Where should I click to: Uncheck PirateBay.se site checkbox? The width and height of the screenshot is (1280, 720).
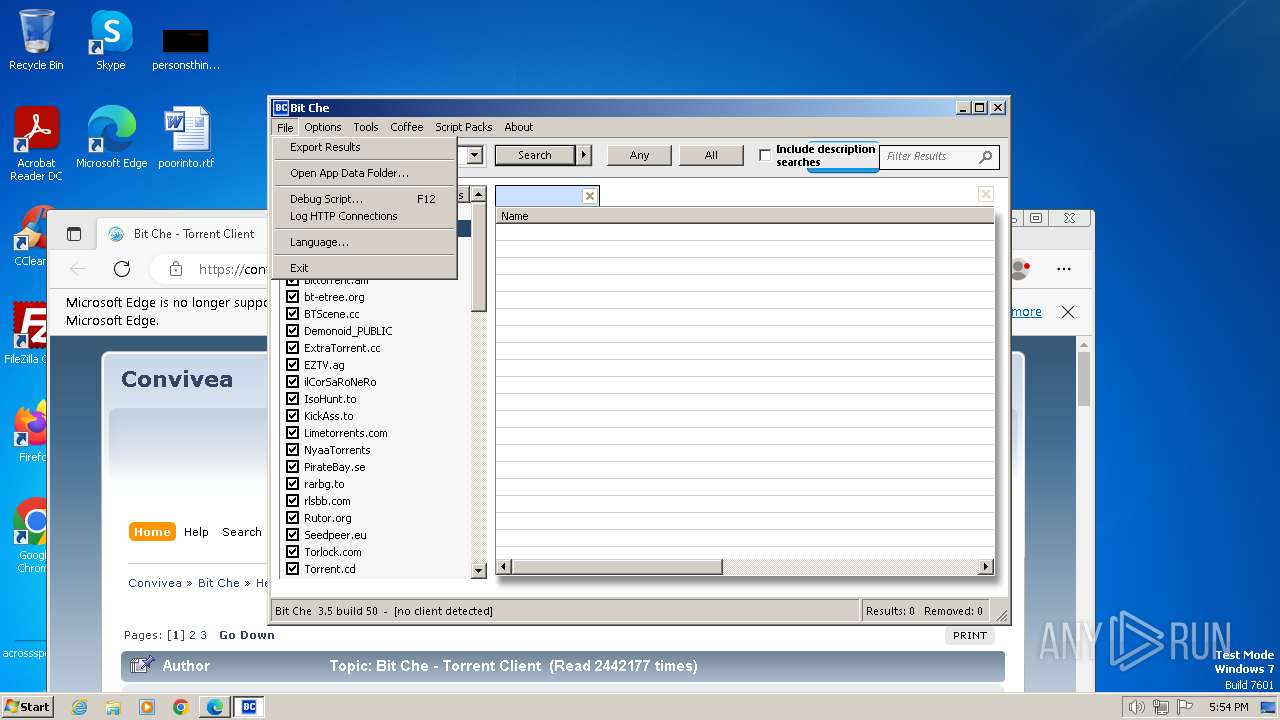click(x=293, y=467)
